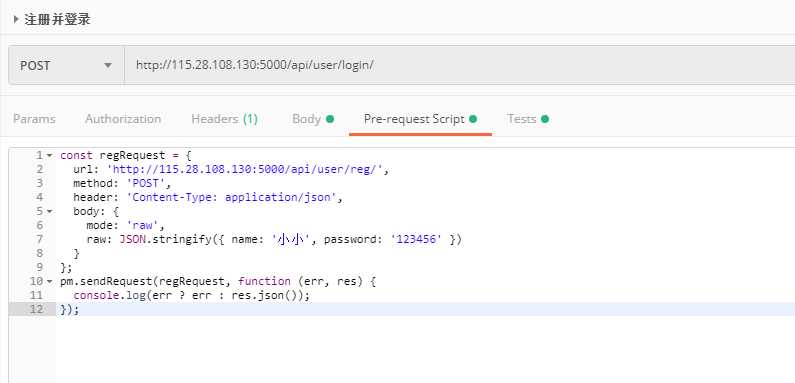The image size is (795, 383).
Task: Switch to the Params tab
Action: (x=34, y=119)
